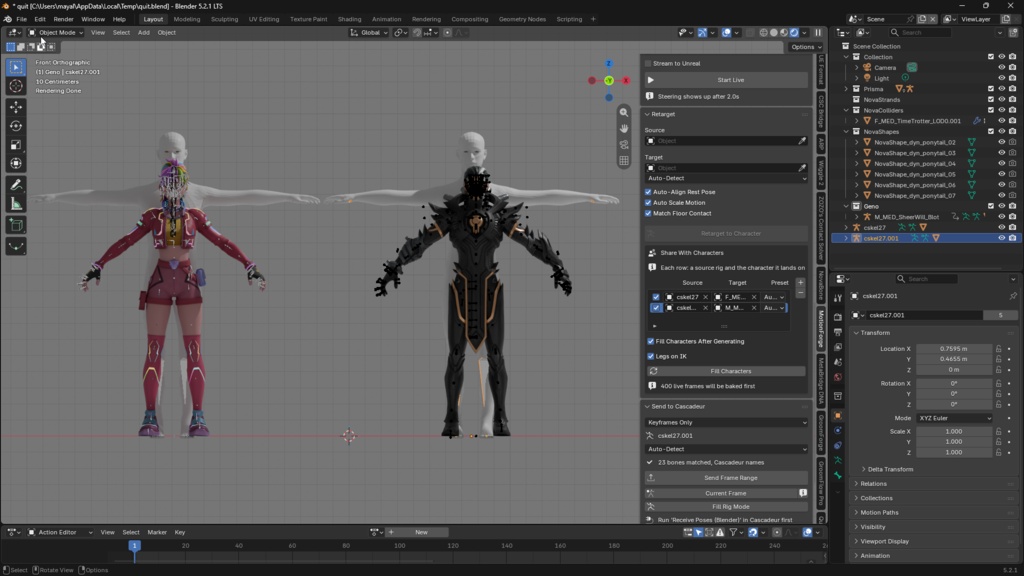The width and height of the screenshot is (1024, 576).
Task: Open the Render menu
Action: 63,19
